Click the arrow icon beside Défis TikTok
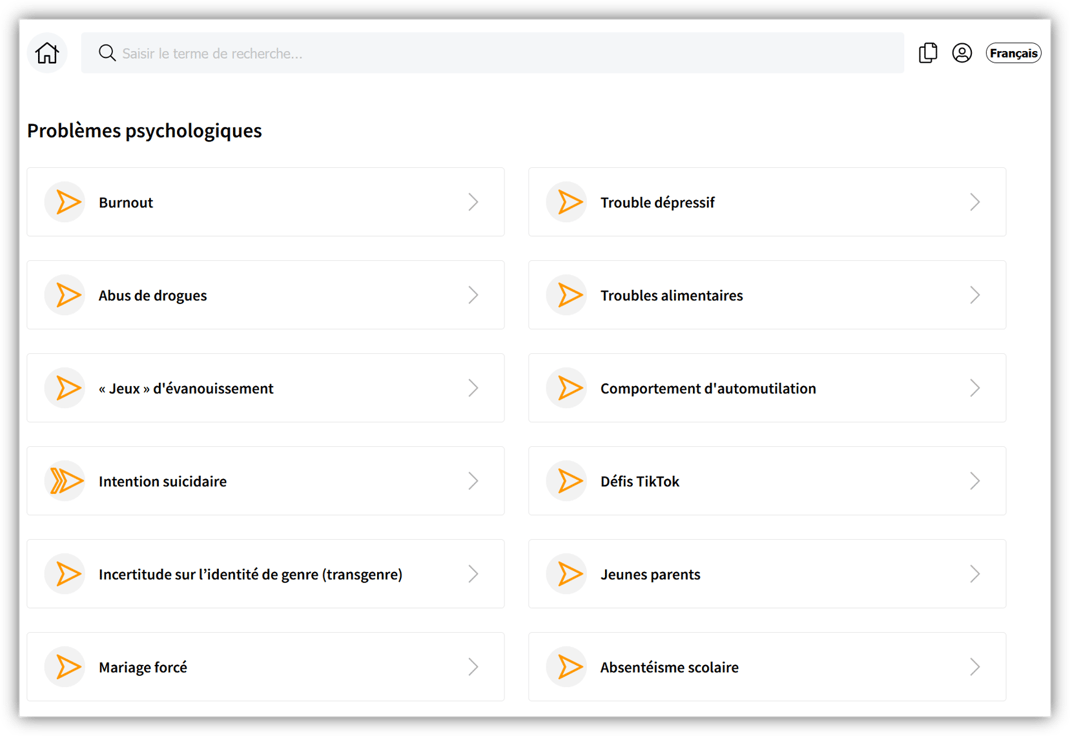1070x736 pixels. (568, 481)
